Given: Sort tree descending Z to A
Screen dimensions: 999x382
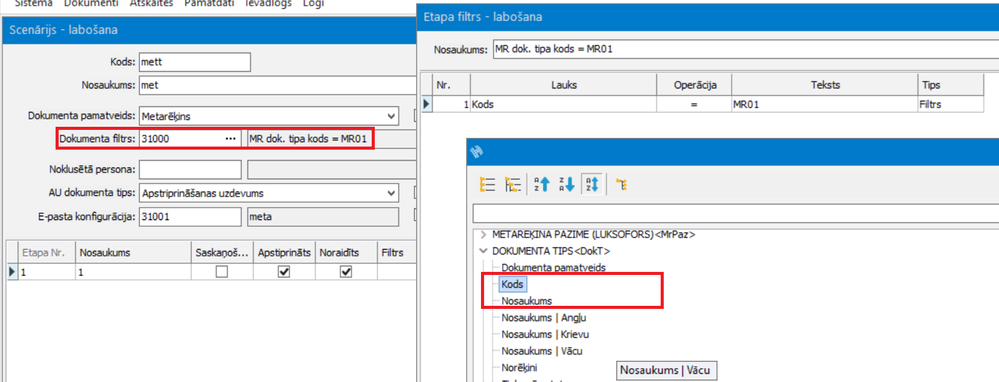Looking at the screenshot, I should point(566,185).
